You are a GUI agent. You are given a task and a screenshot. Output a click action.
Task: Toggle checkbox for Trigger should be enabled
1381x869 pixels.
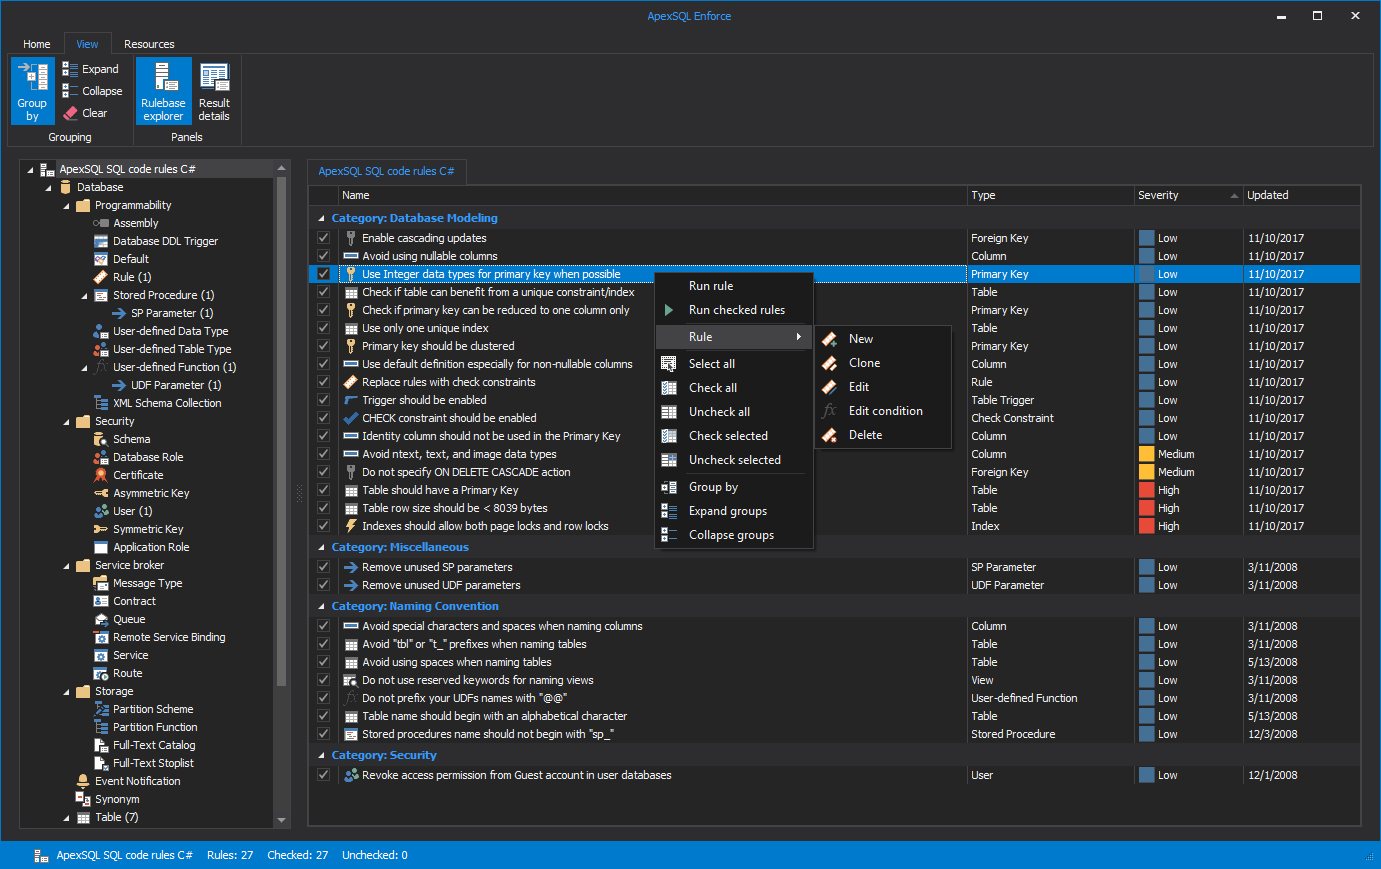point(323,400)
